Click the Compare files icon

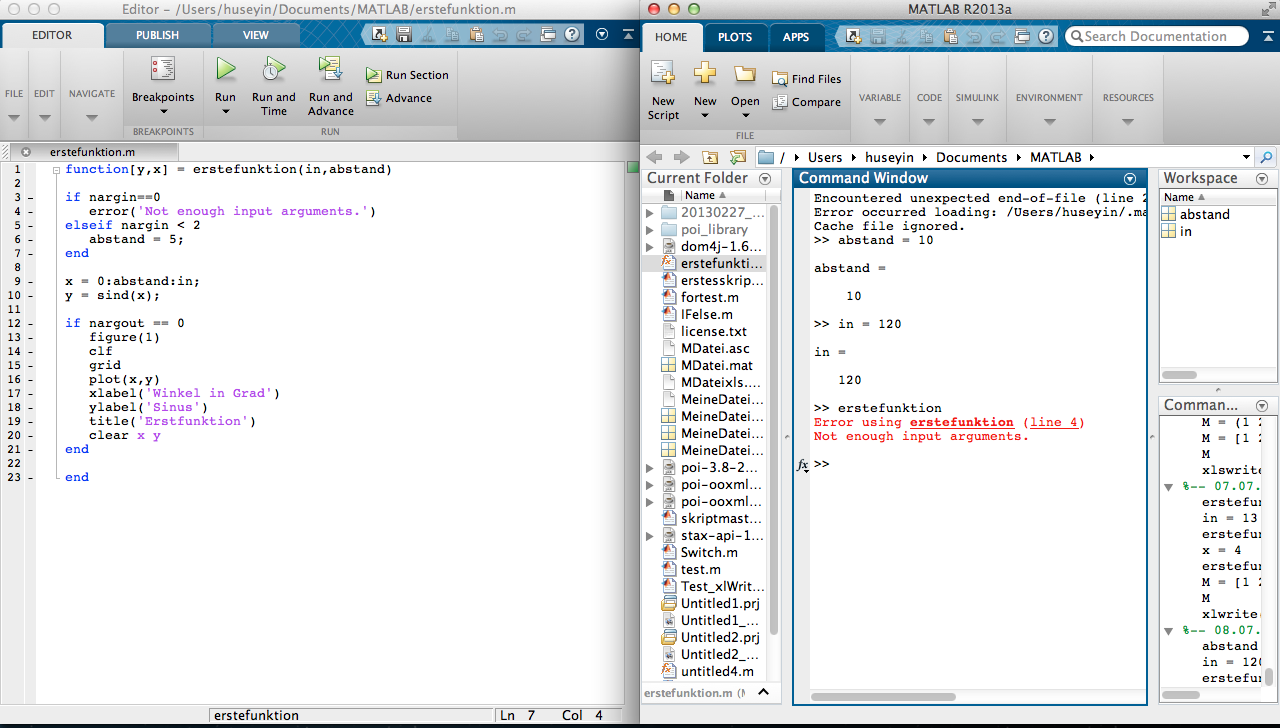tap(780, 102)
